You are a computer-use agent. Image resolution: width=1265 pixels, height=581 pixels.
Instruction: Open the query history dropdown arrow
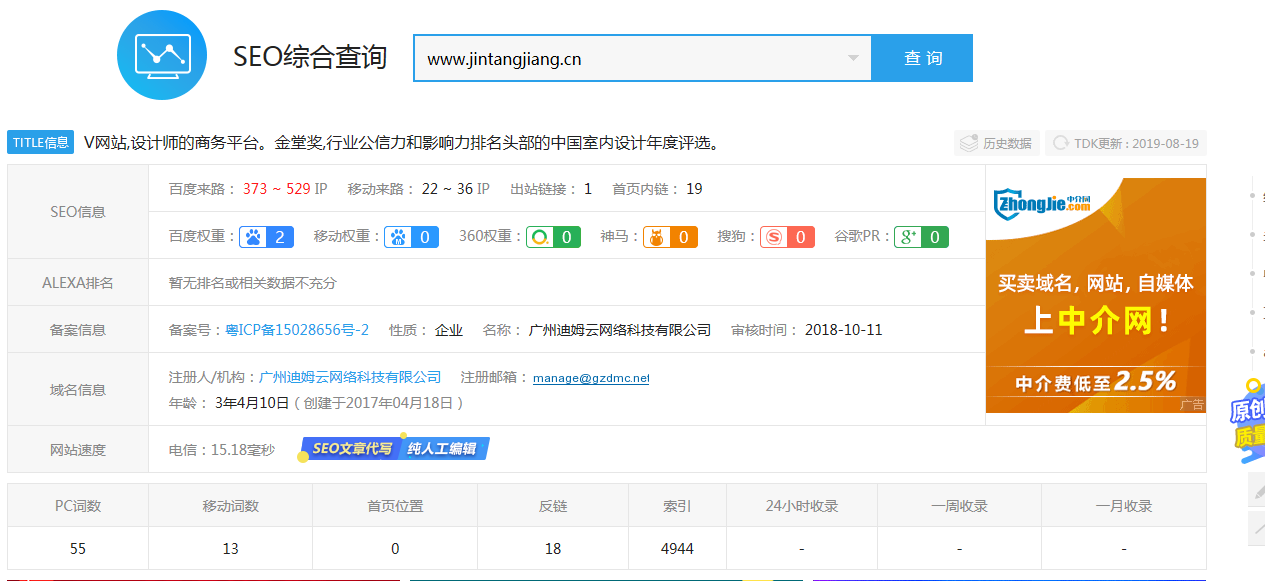[x=852, y=57]
